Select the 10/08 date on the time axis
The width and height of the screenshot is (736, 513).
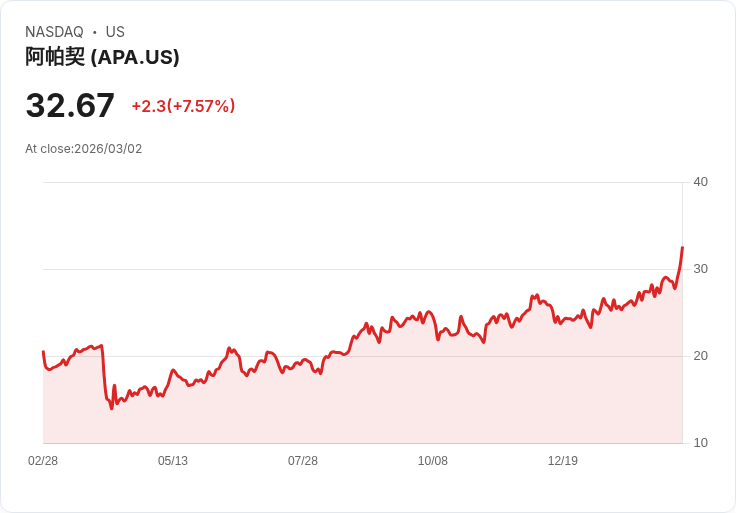click(x=433, y=461)
